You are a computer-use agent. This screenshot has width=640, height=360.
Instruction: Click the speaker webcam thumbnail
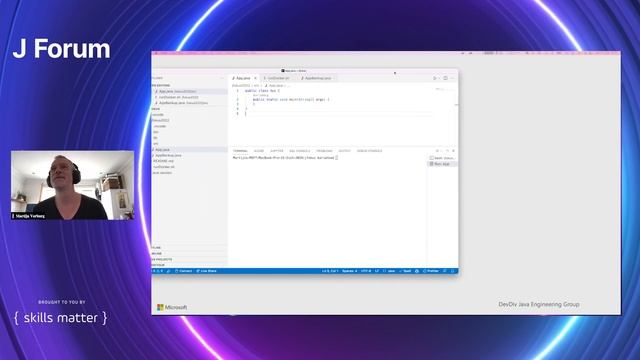click(x=72, y=185)
